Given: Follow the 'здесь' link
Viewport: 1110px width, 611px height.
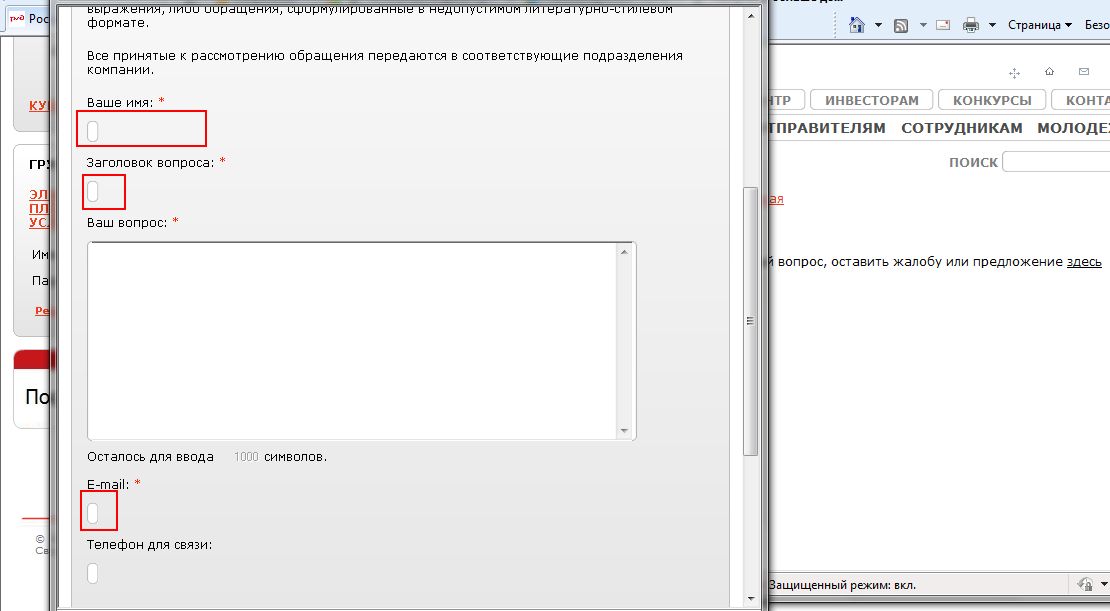Looking at the screenshot, I should tap(1084, 262).
